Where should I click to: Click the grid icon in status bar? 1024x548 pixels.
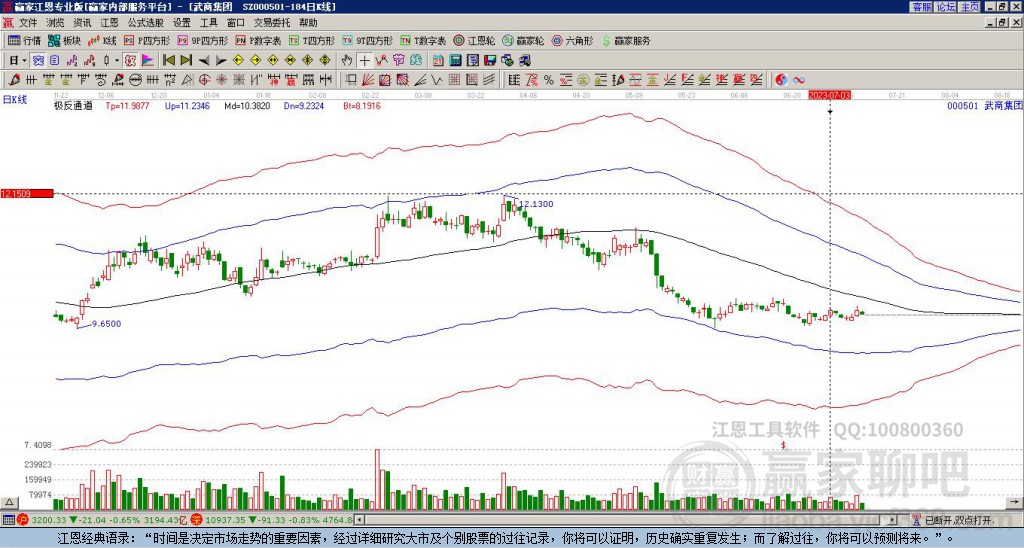(x=8, y=520)
